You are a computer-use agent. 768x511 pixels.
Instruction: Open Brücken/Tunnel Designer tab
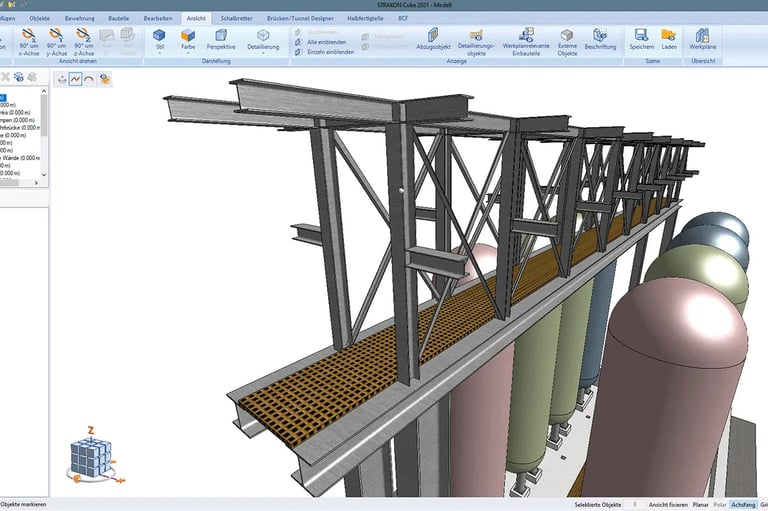(300, 18)
